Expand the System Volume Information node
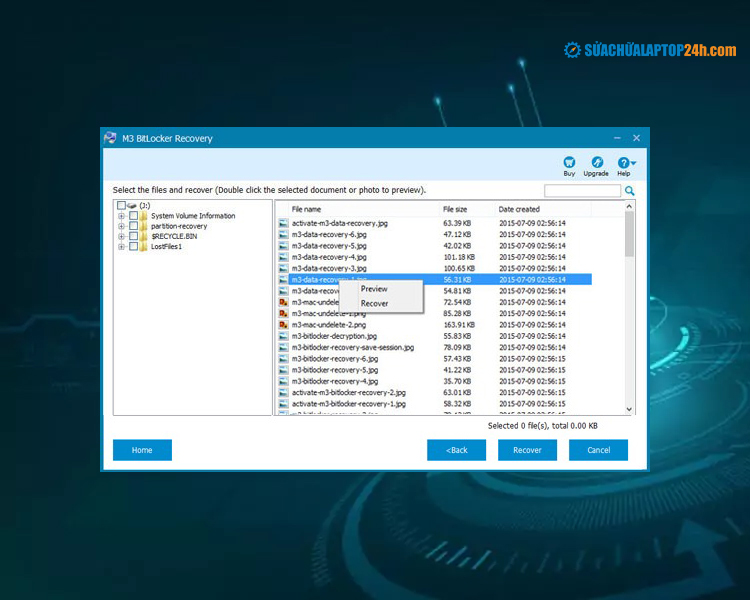This screenshot has height=600, width=750. tap(121, 216)
